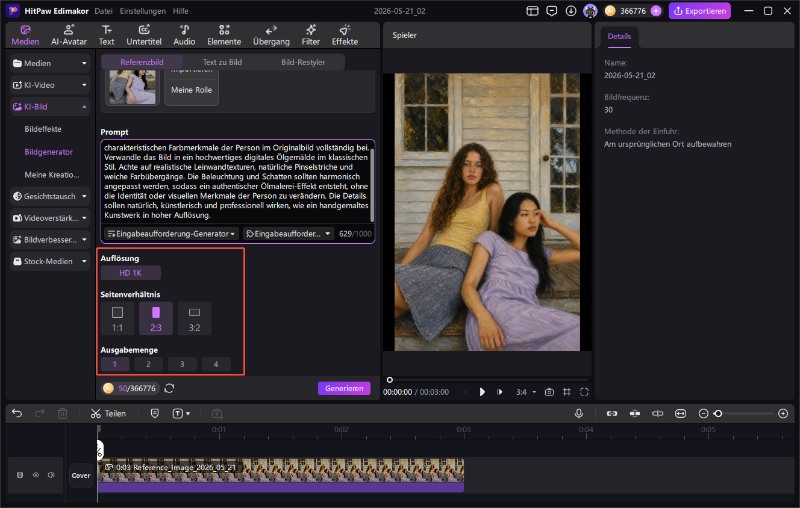Expand the Gesichtstausch sidebar section
The width and height of the screenshot is (800, 508).
(x=50, y=196)
